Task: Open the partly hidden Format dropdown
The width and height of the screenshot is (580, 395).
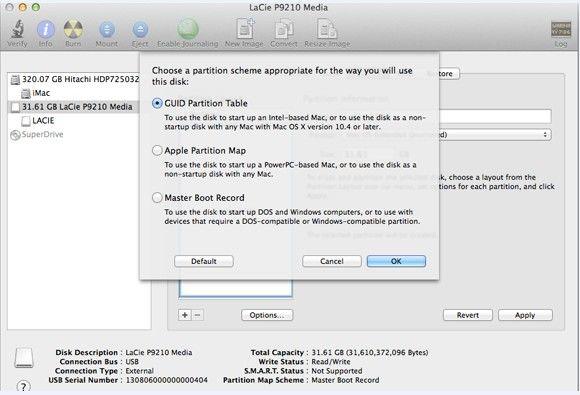Action: point(495,135)
